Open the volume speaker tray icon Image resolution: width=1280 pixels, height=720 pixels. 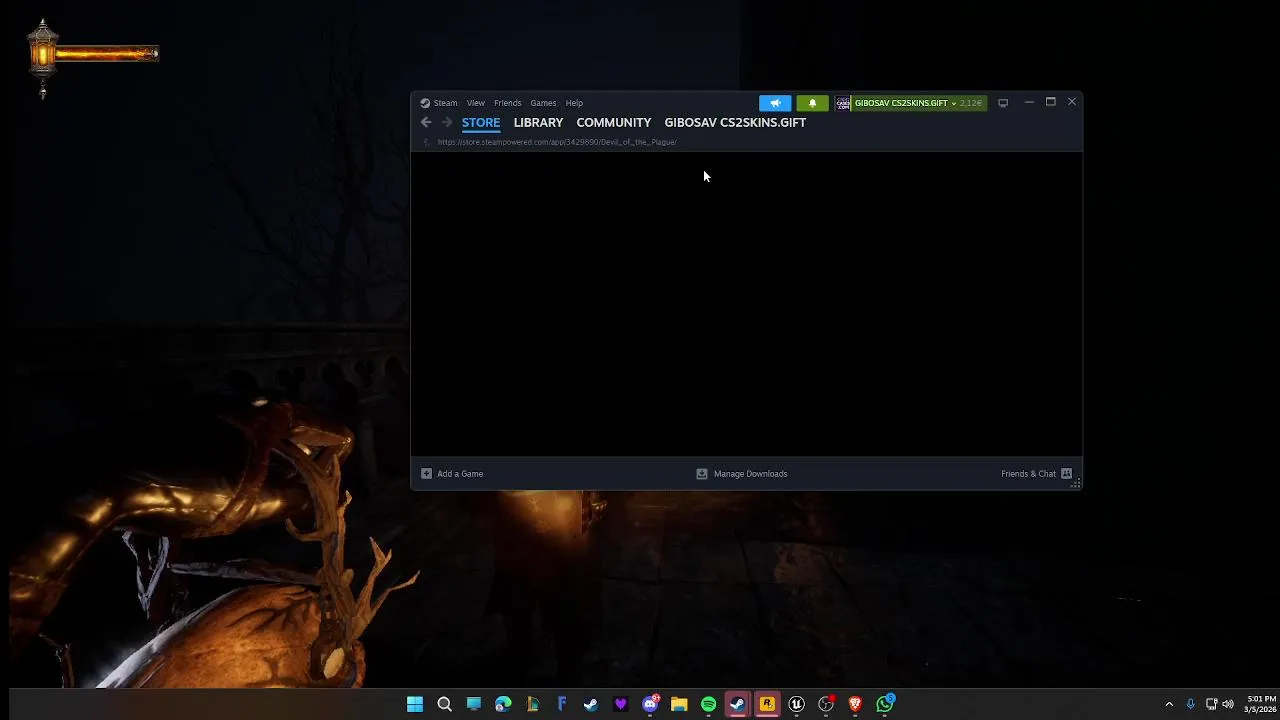[1228, 704]
